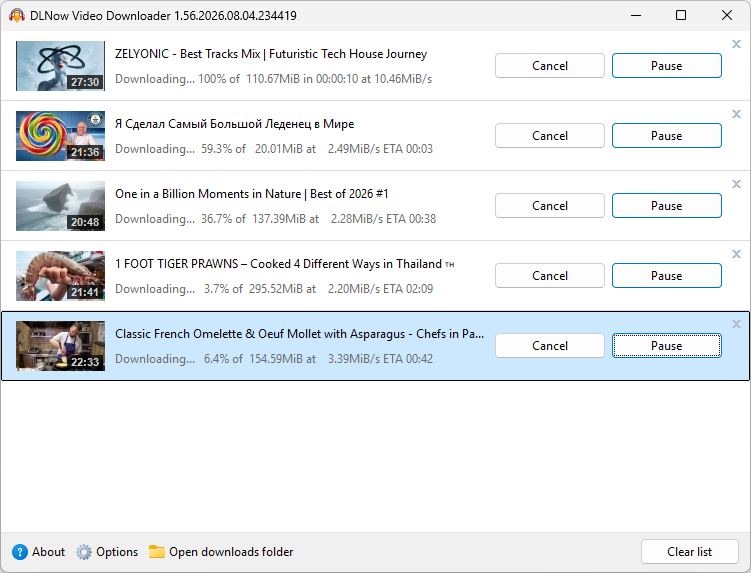751x573 pixels.
Task: Click status 3.7% of 295.52MiB
Action: pyautogui.click(x=273, y=289)
